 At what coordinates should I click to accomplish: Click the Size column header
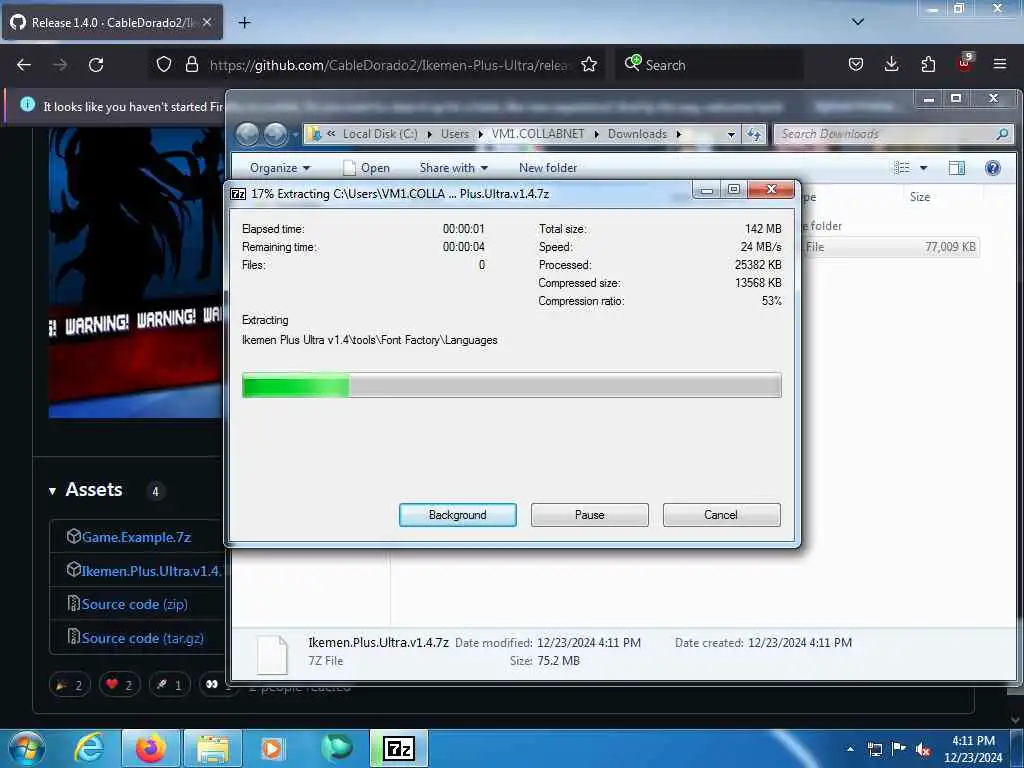[x=920, y=197]
